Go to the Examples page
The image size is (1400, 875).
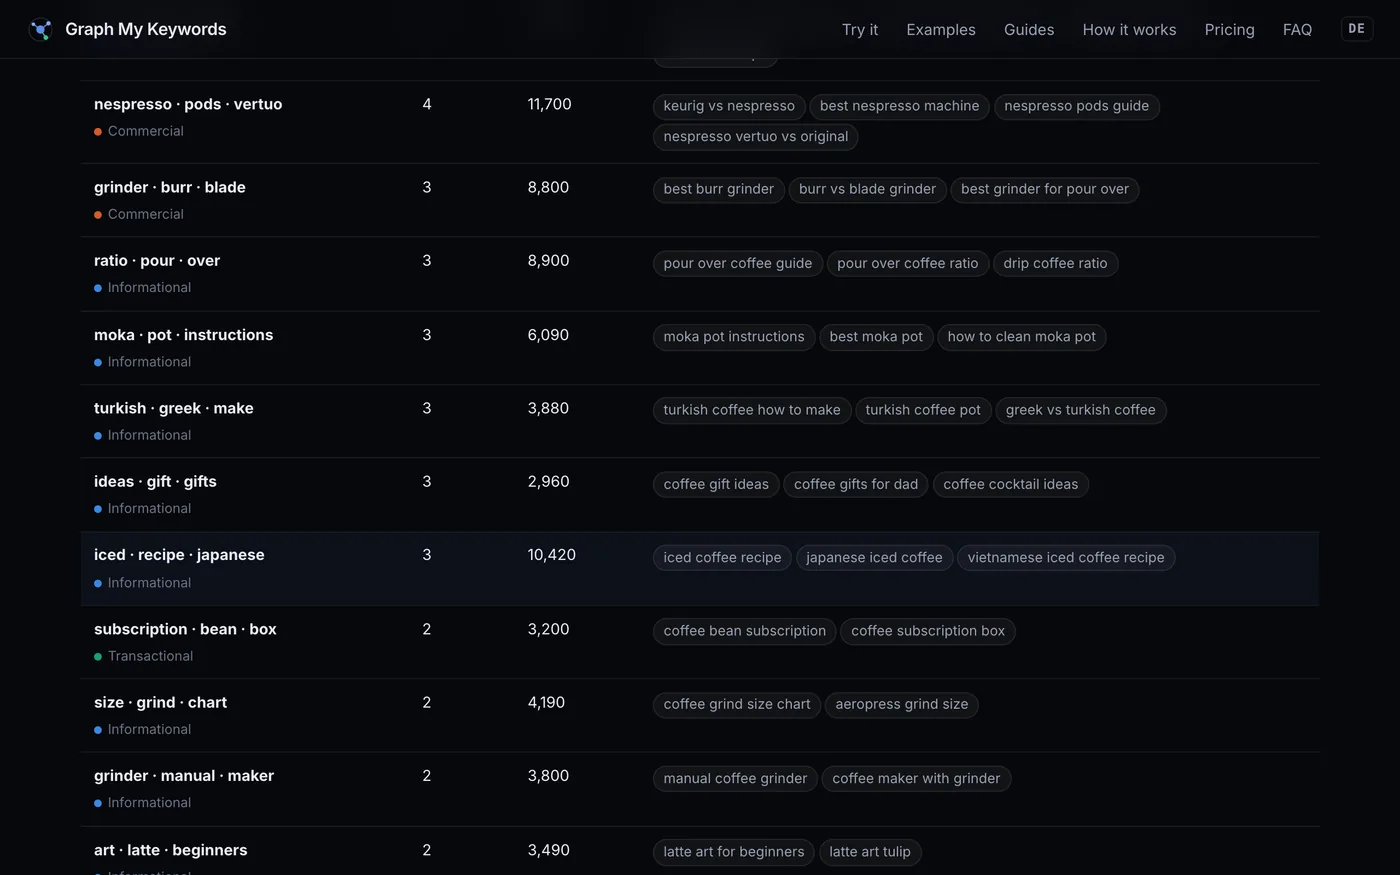(x=941, y=29)
